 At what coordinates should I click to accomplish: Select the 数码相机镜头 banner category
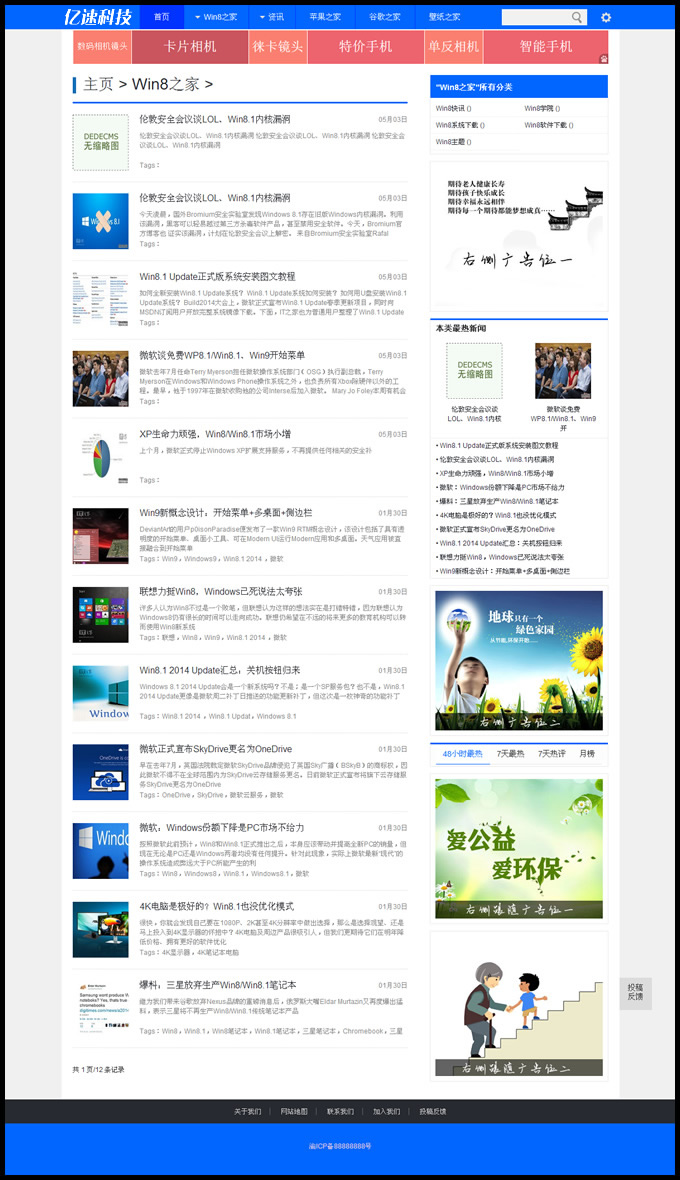click(x=102, y=47)
